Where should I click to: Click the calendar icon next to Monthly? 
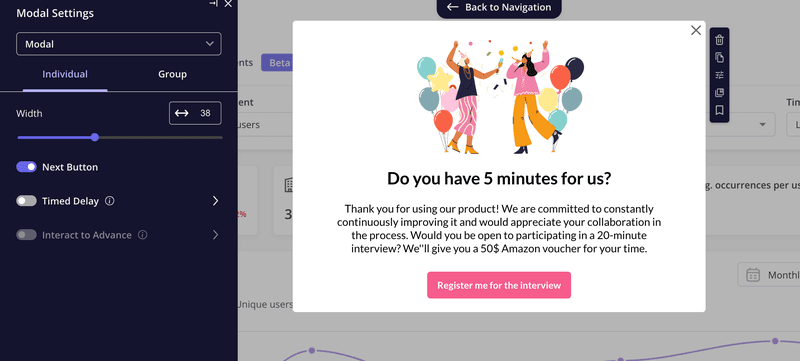753,275
